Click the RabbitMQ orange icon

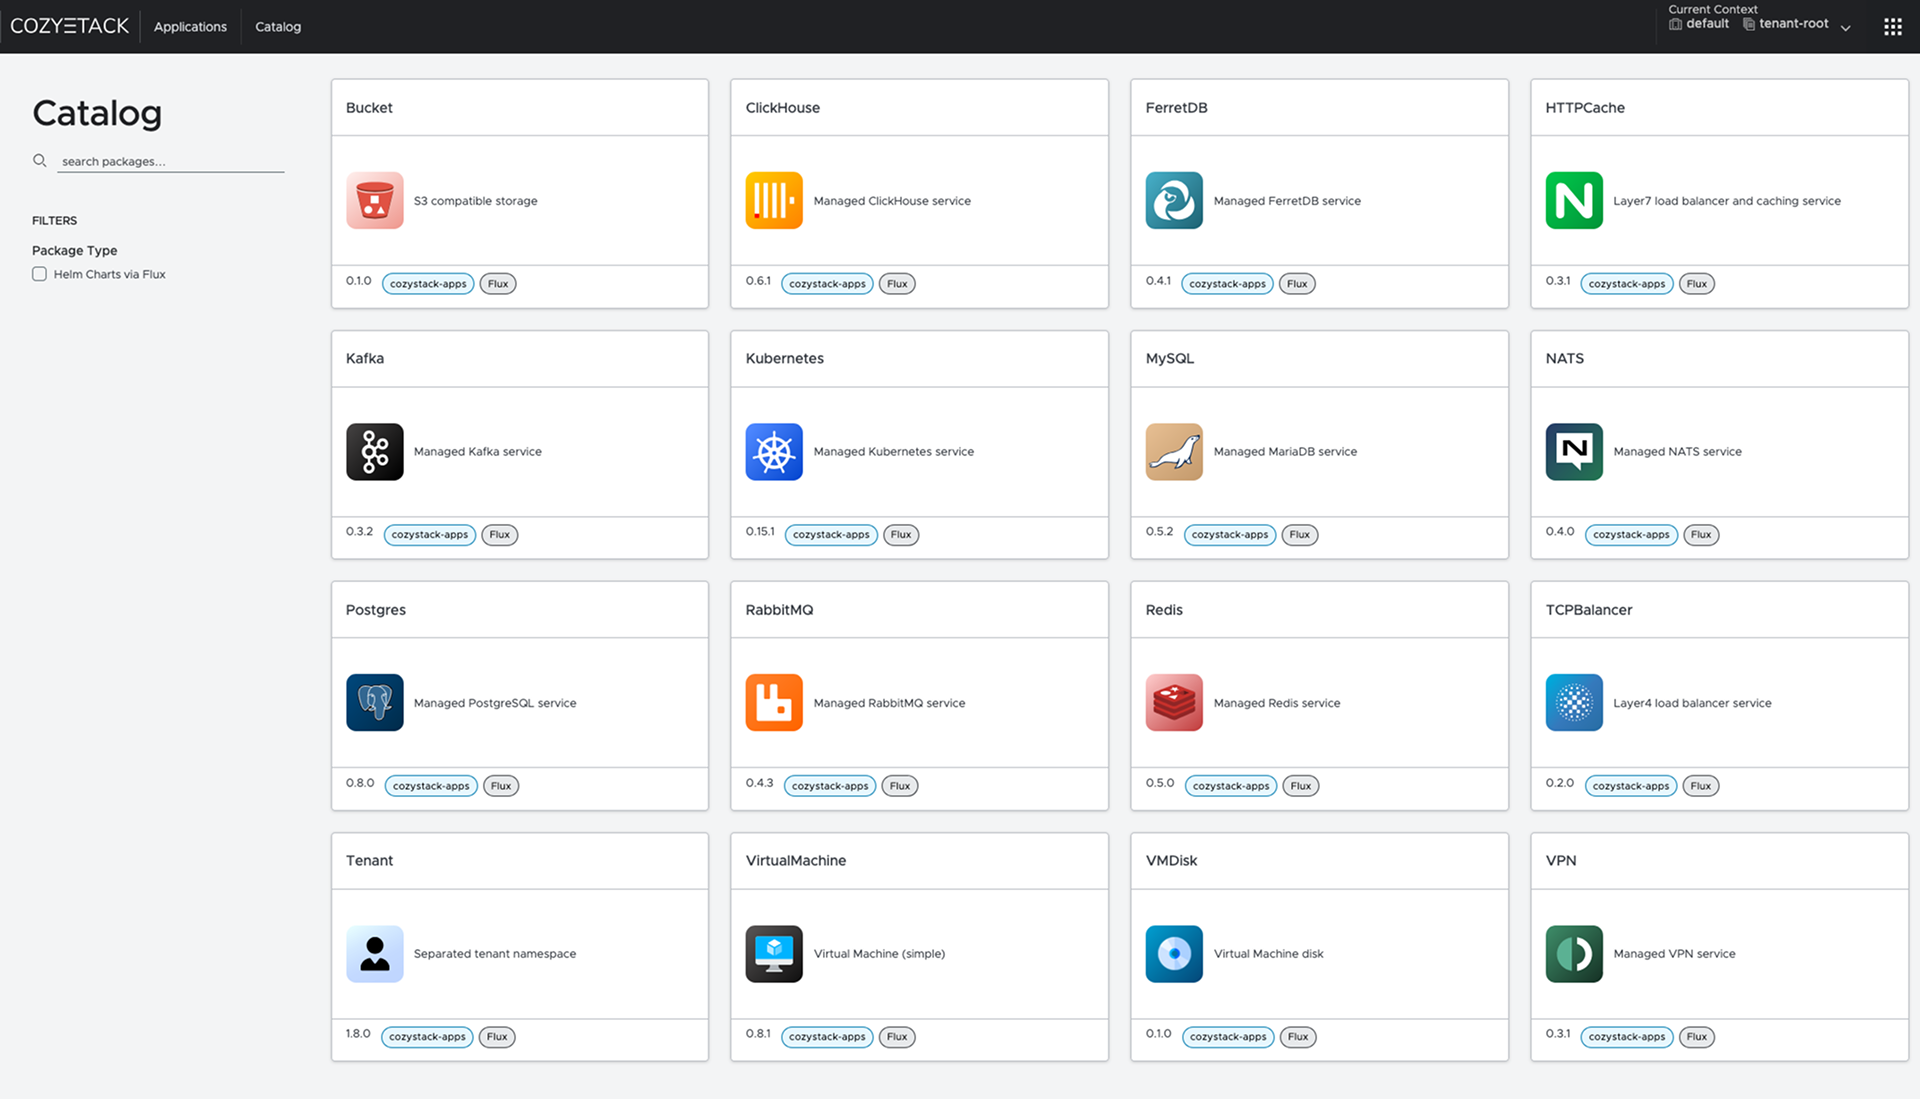774,703
